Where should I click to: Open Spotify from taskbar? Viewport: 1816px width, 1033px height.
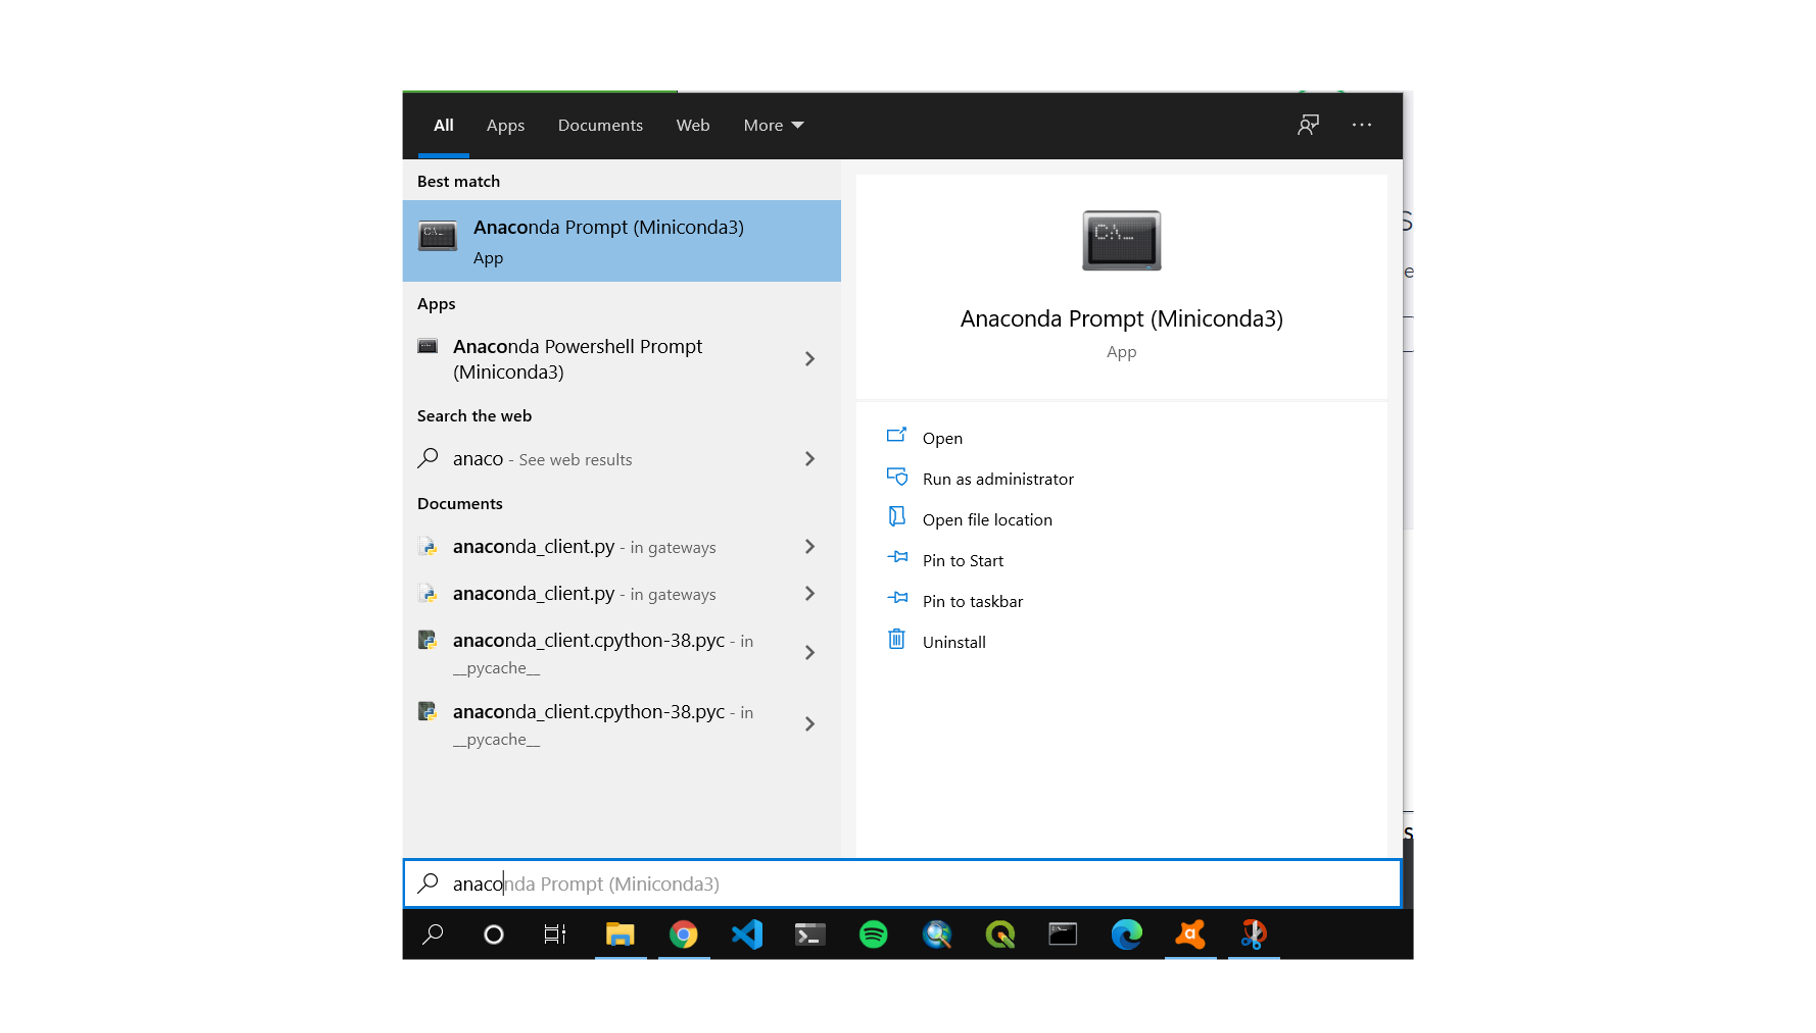coord(873,935)
